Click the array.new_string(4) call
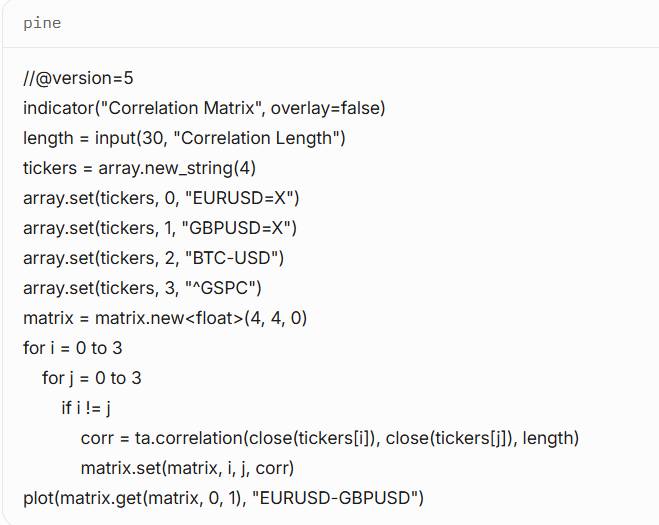The image size is (659, 525). tap(177, 168)
